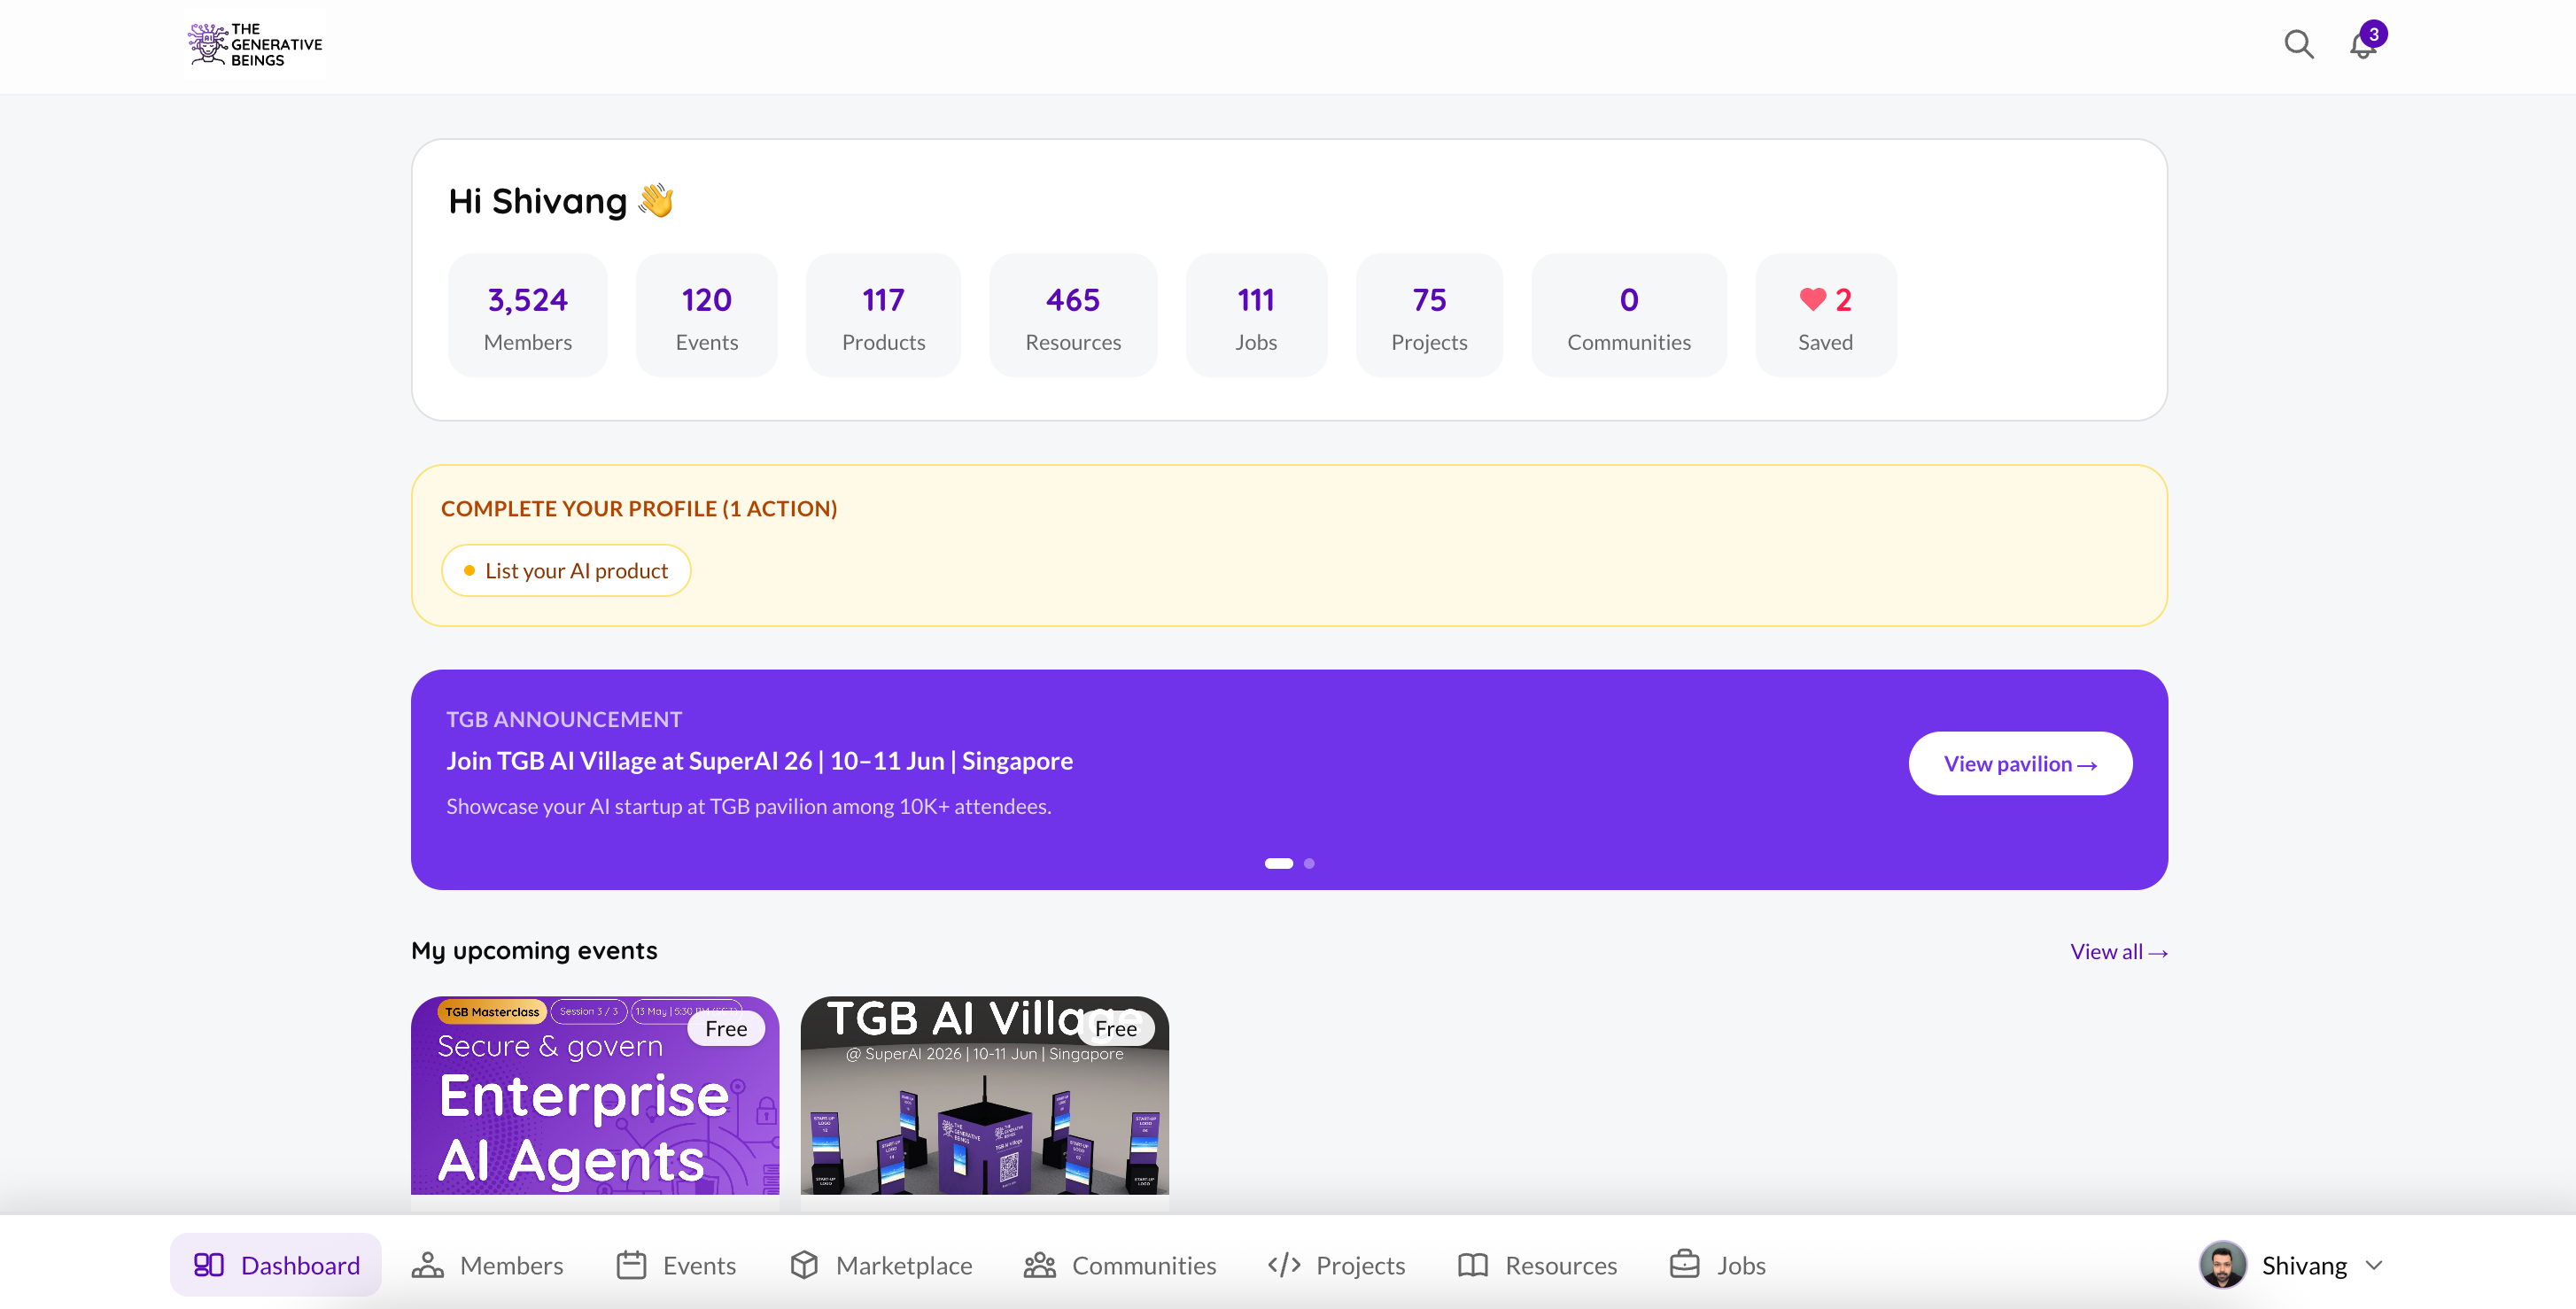Image resolution: width=2576 pixels, height=1309 pixels.
Task: Click the Hi Shivang greeting
Action: point(561,201)
